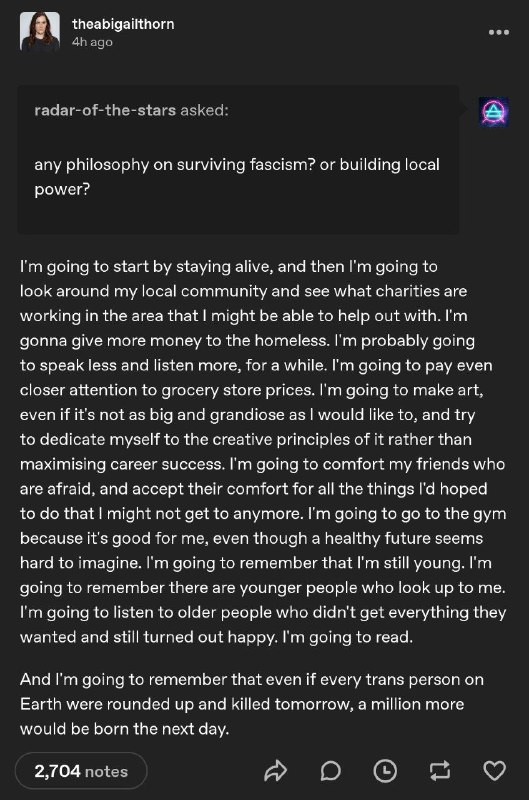Click the sentence 'I'm going to read.'
Screen dimensions: 529x800
click(347, 637)
